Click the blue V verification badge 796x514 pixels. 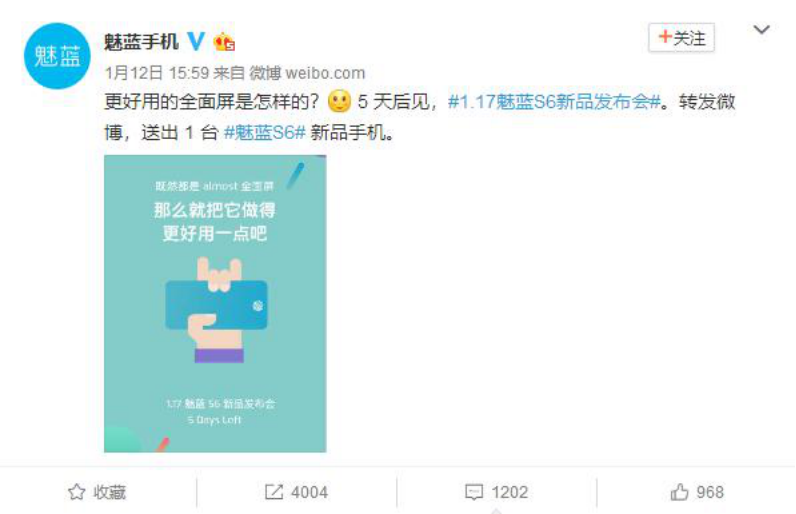[x=196, y=41]
